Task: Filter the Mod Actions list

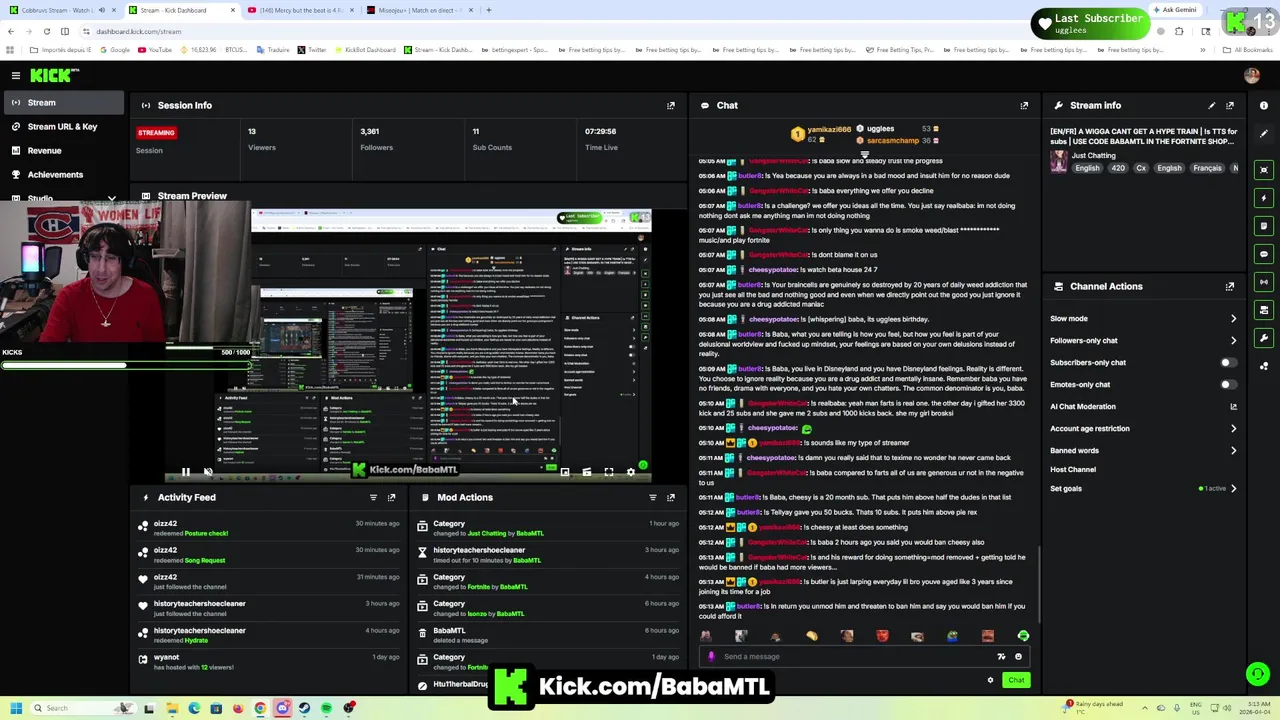Action: pyautogui.click(x=653, y=497)
